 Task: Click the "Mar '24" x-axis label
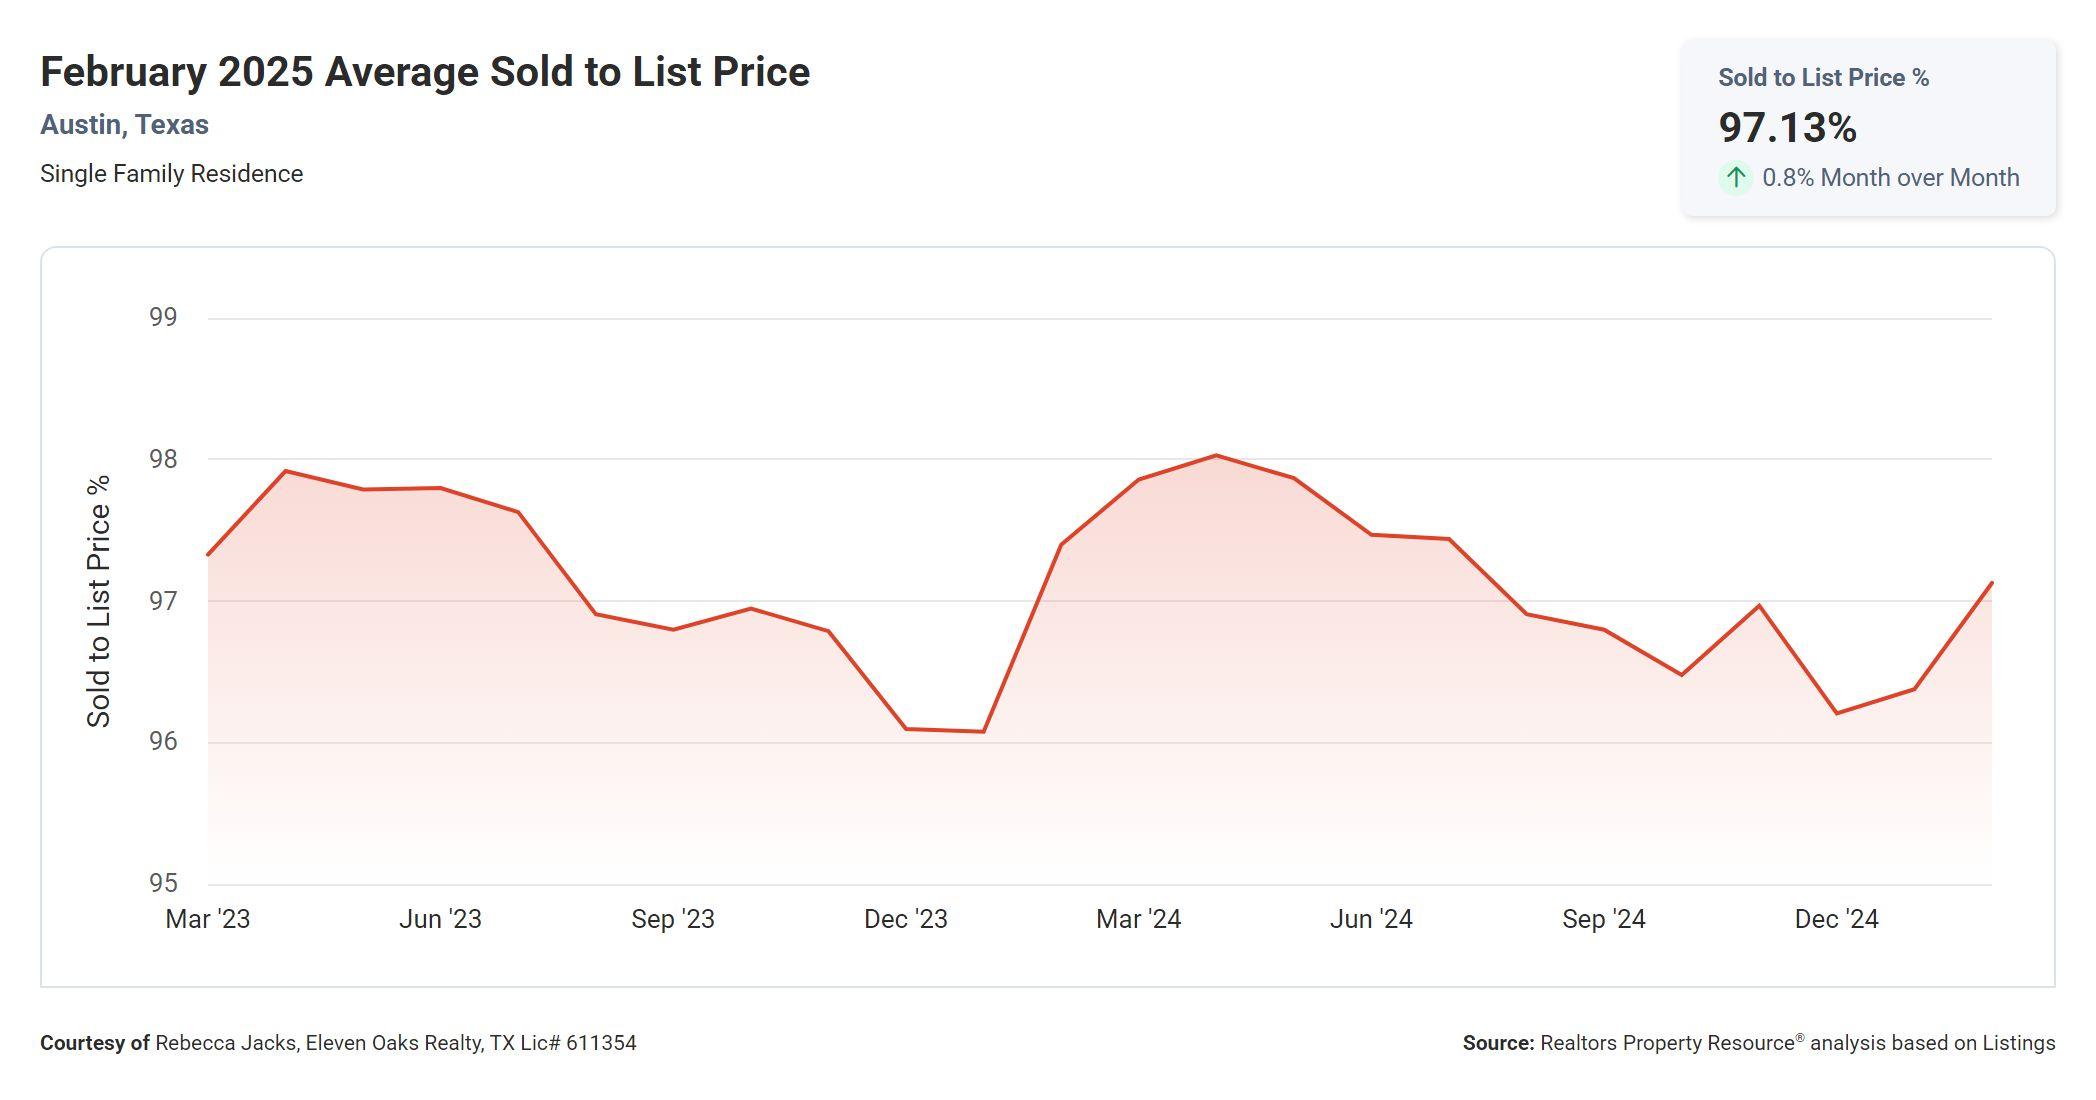click(1138, 919)
